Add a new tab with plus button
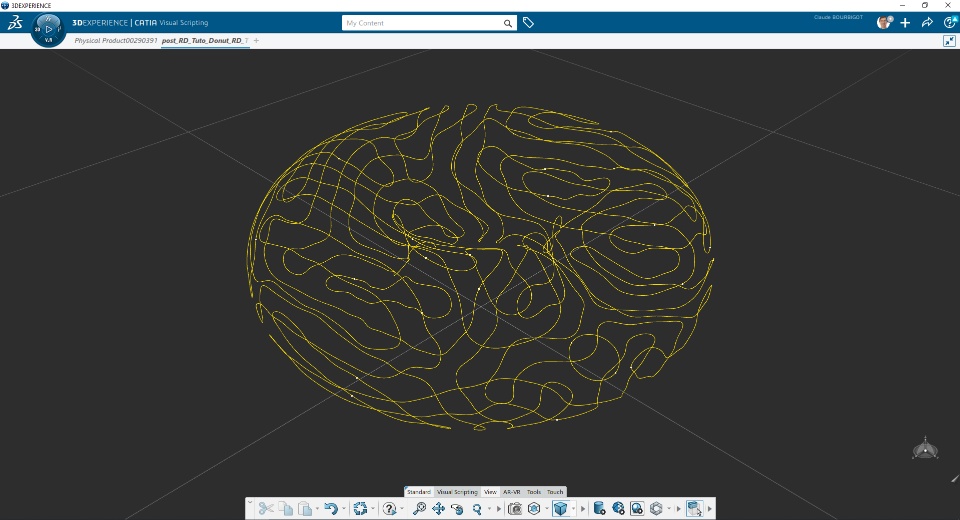 (257, 40)
